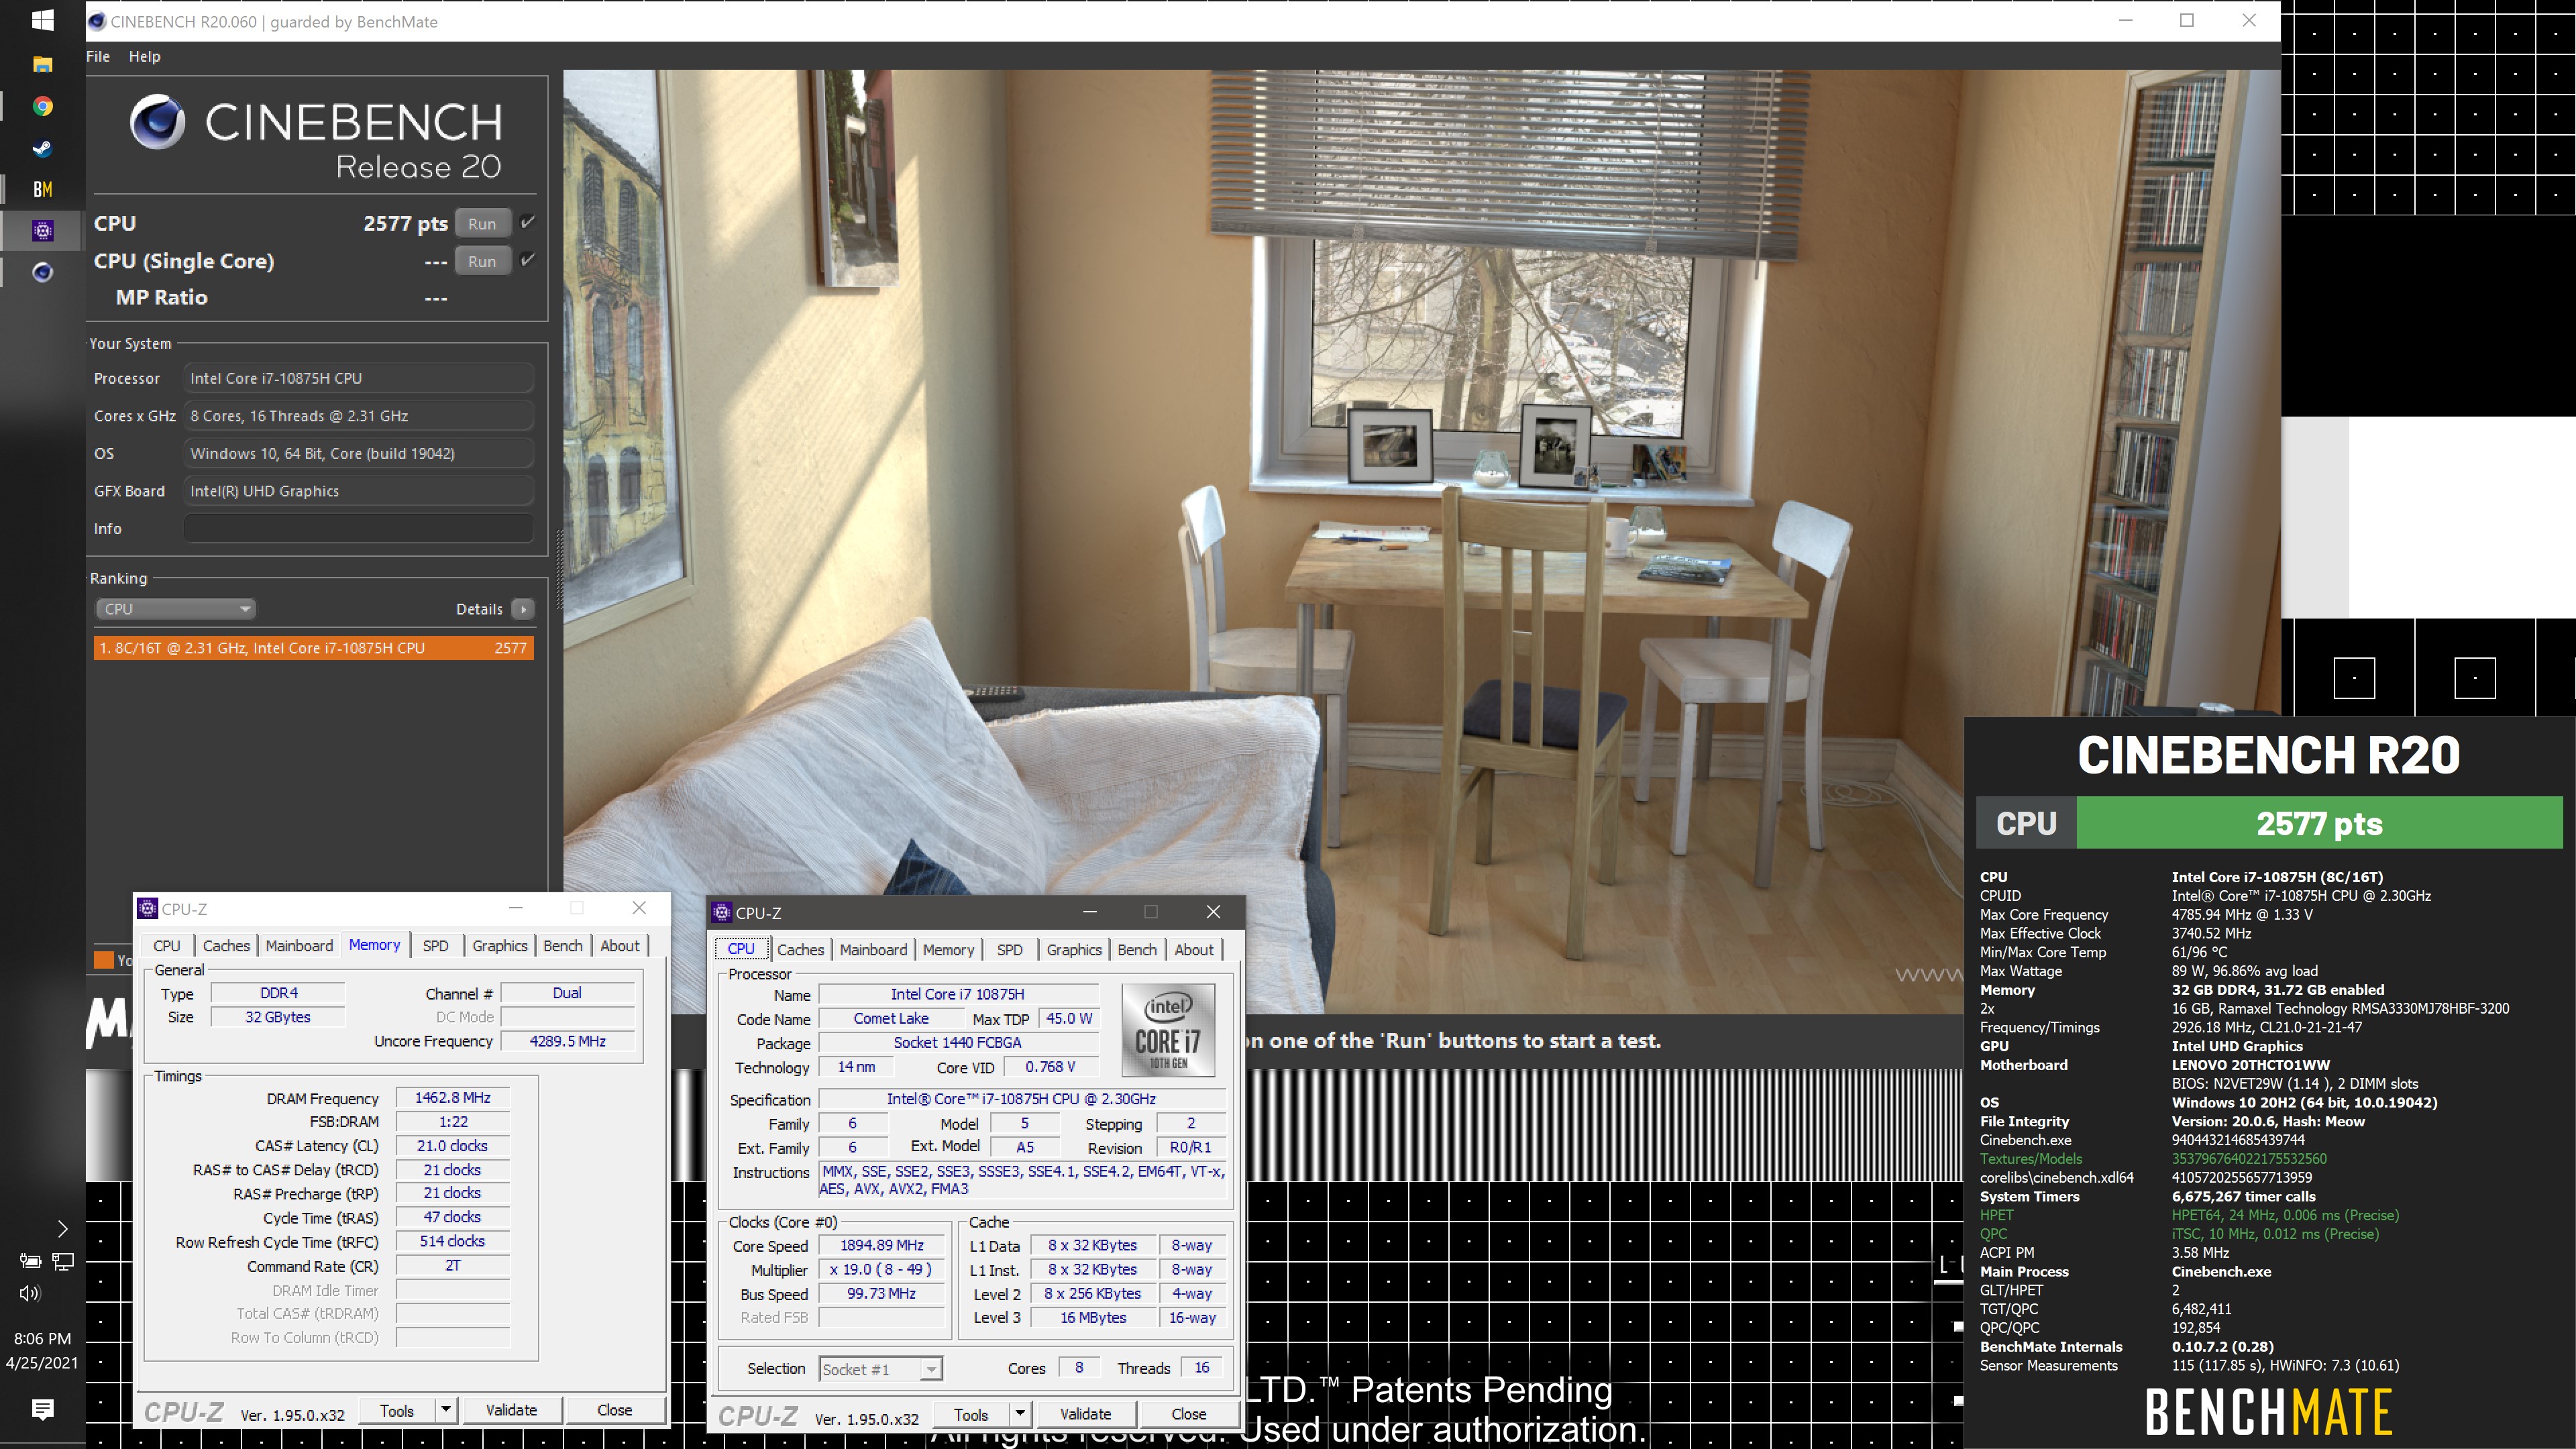Image resolution: width=2576 pixels, height=1449 pixels.
Task: Click Validate in processor CPU-Z window
Action: coord(1085,1414)
